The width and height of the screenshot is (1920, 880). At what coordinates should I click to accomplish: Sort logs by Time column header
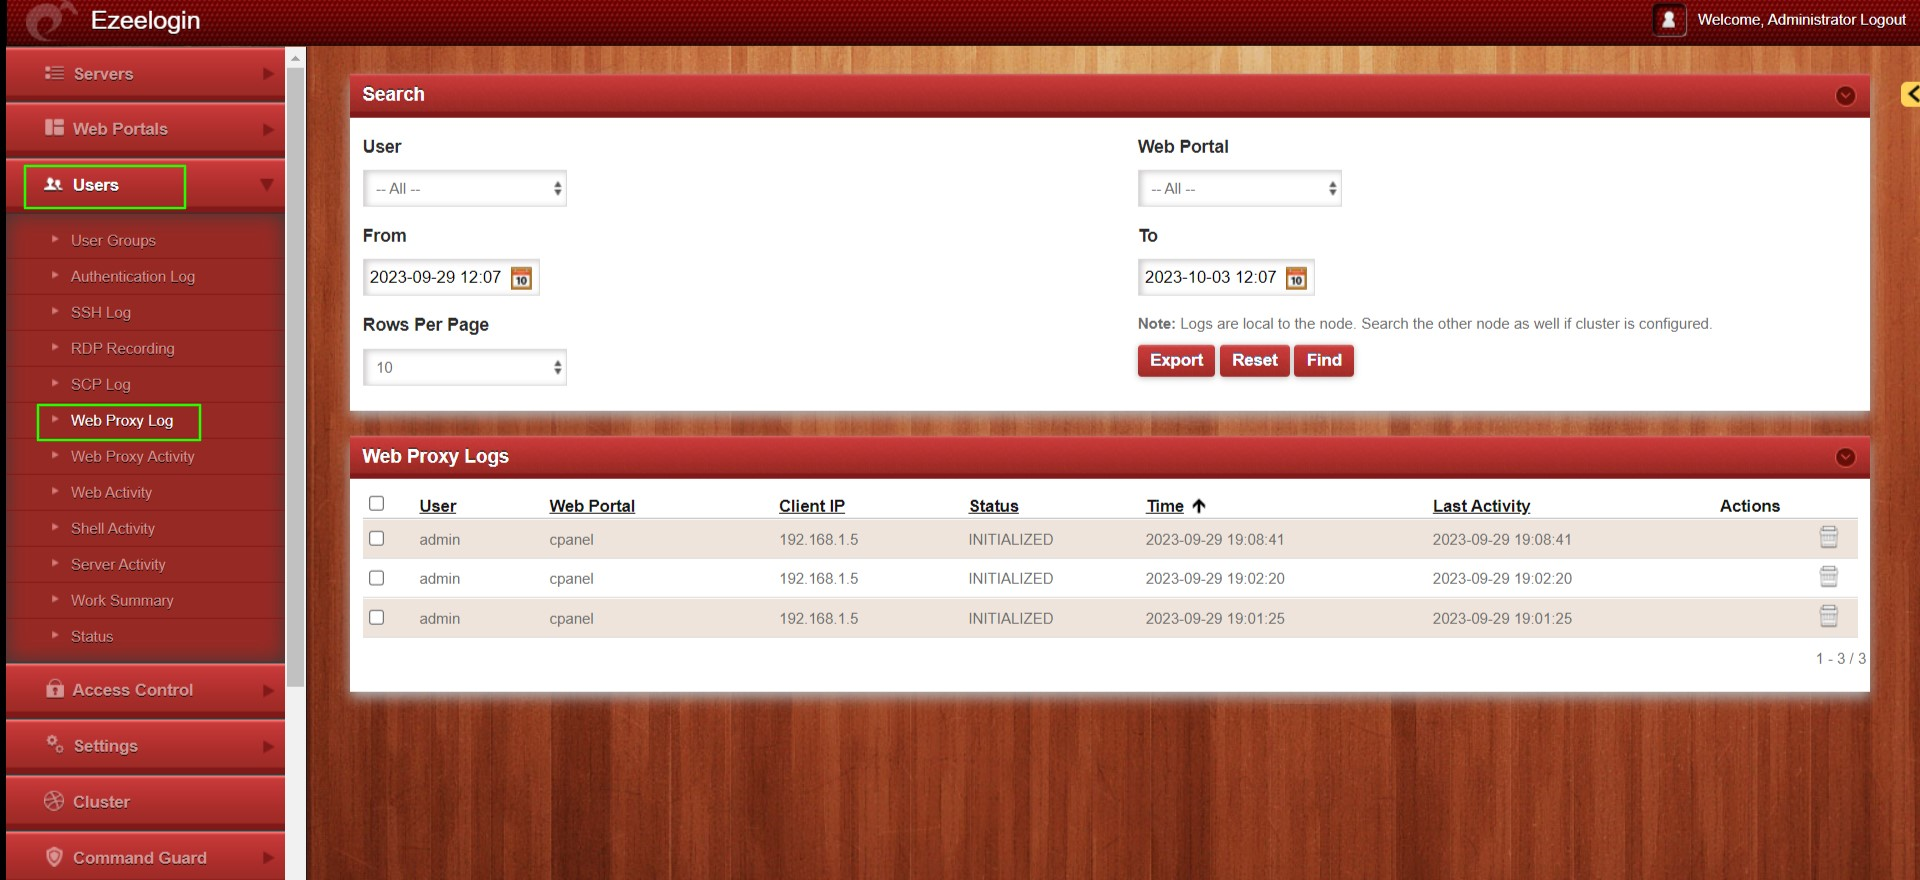[x=1165, y=506]
